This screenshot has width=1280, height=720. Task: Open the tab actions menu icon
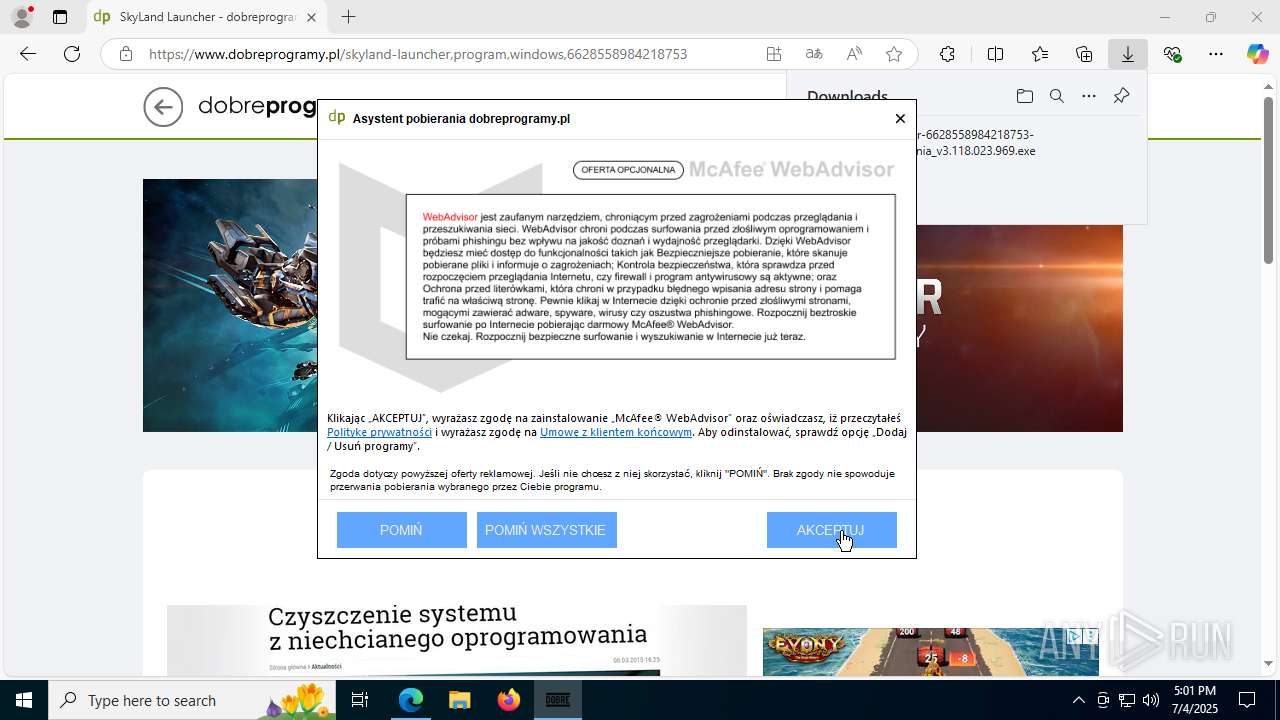[x=60, y=17]
